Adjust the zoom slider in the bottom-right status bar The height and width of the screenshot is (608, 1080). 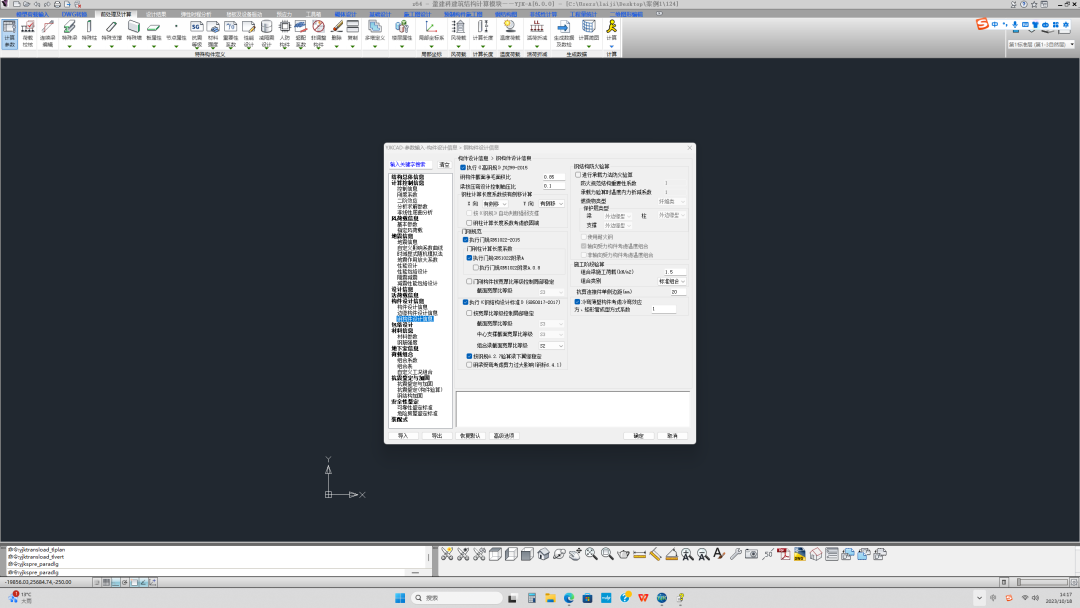pos(1042,583)
